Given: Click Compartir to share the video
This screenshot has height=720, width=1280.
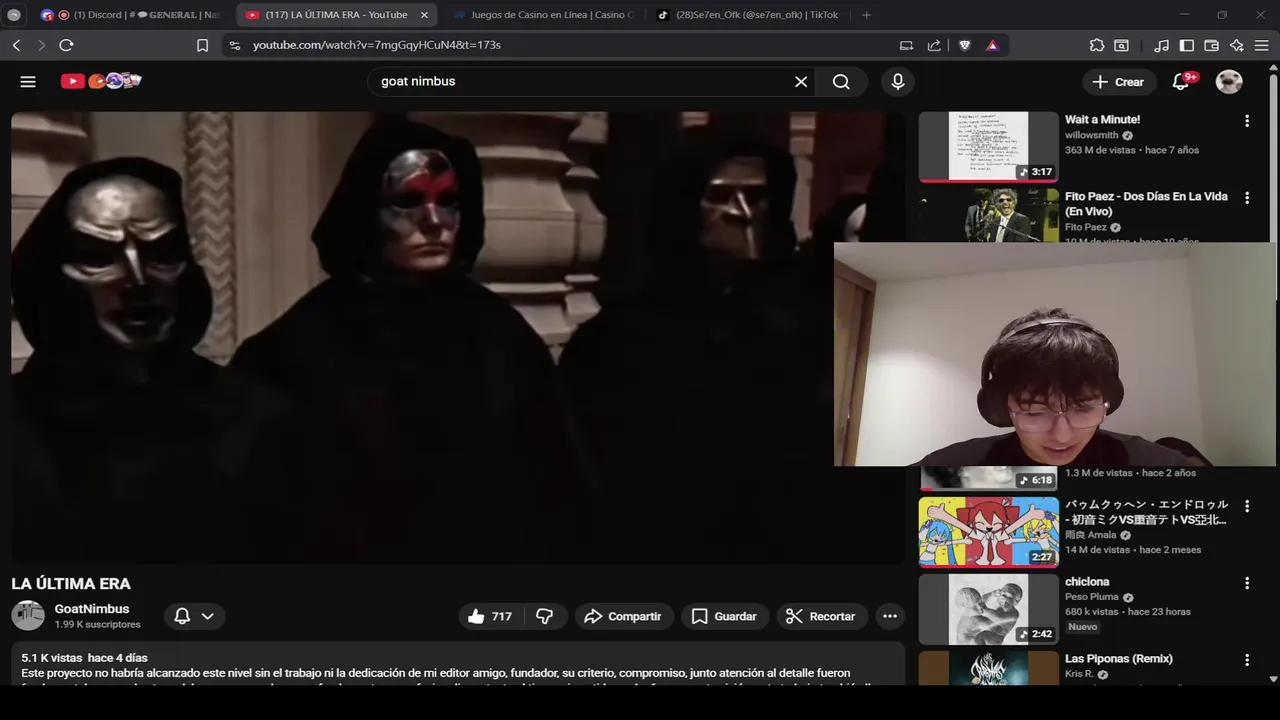Looking at the screenshot, I should (624, 616).
